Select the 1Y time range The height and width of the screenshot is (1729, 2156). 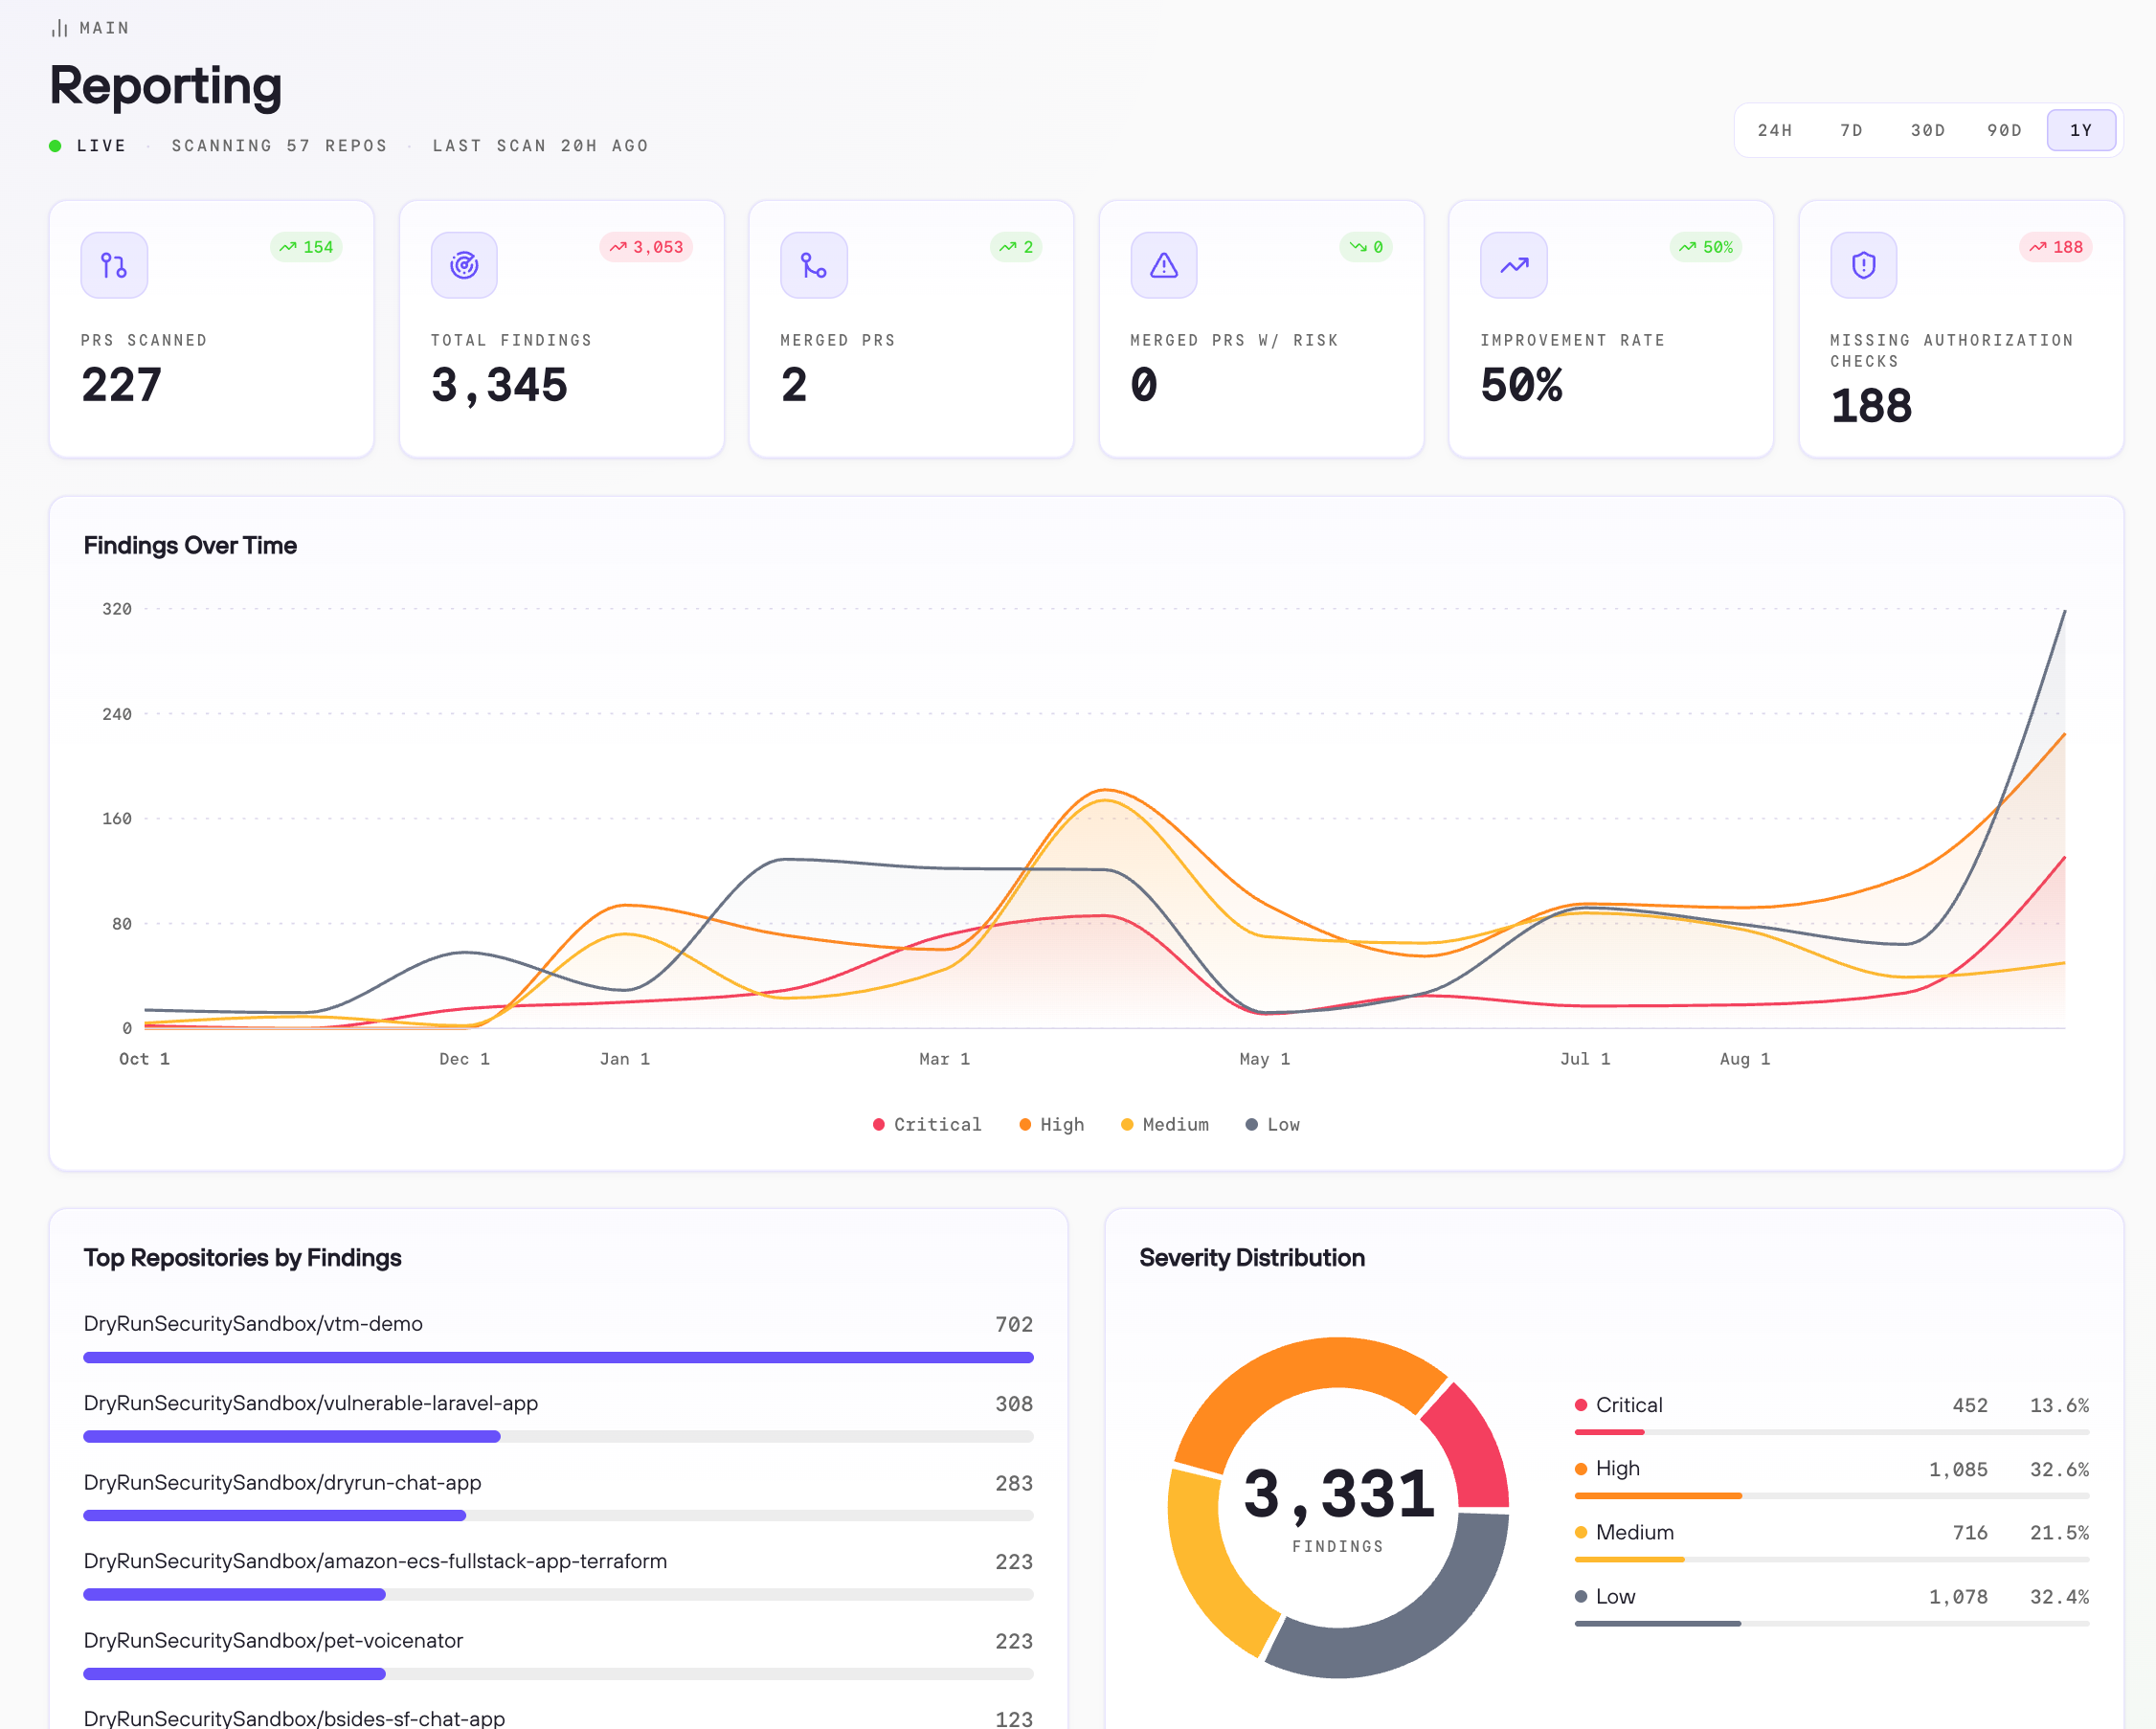pos(2081,130)
